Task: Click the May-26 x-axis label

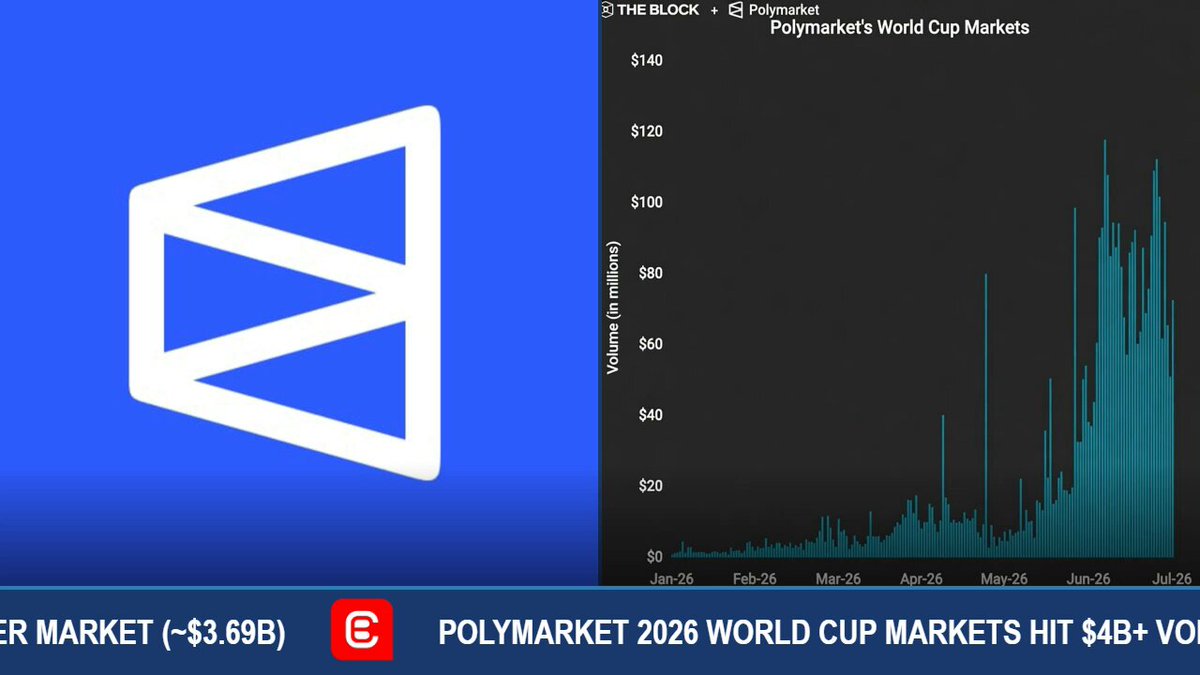Action: [1004, 579]
